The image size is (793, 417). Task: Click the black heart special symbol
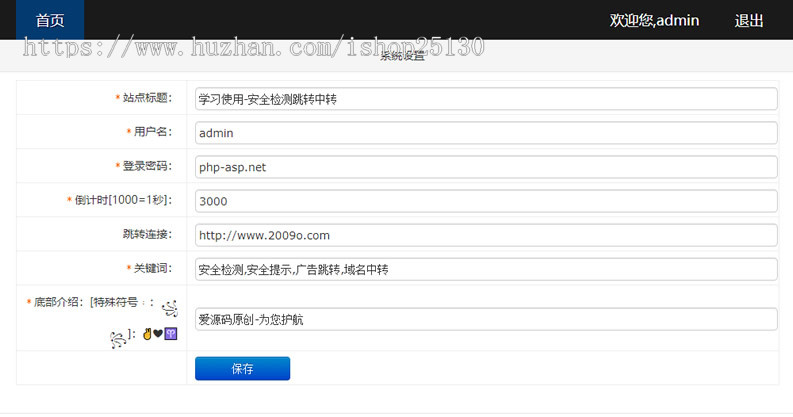[158, 334]
